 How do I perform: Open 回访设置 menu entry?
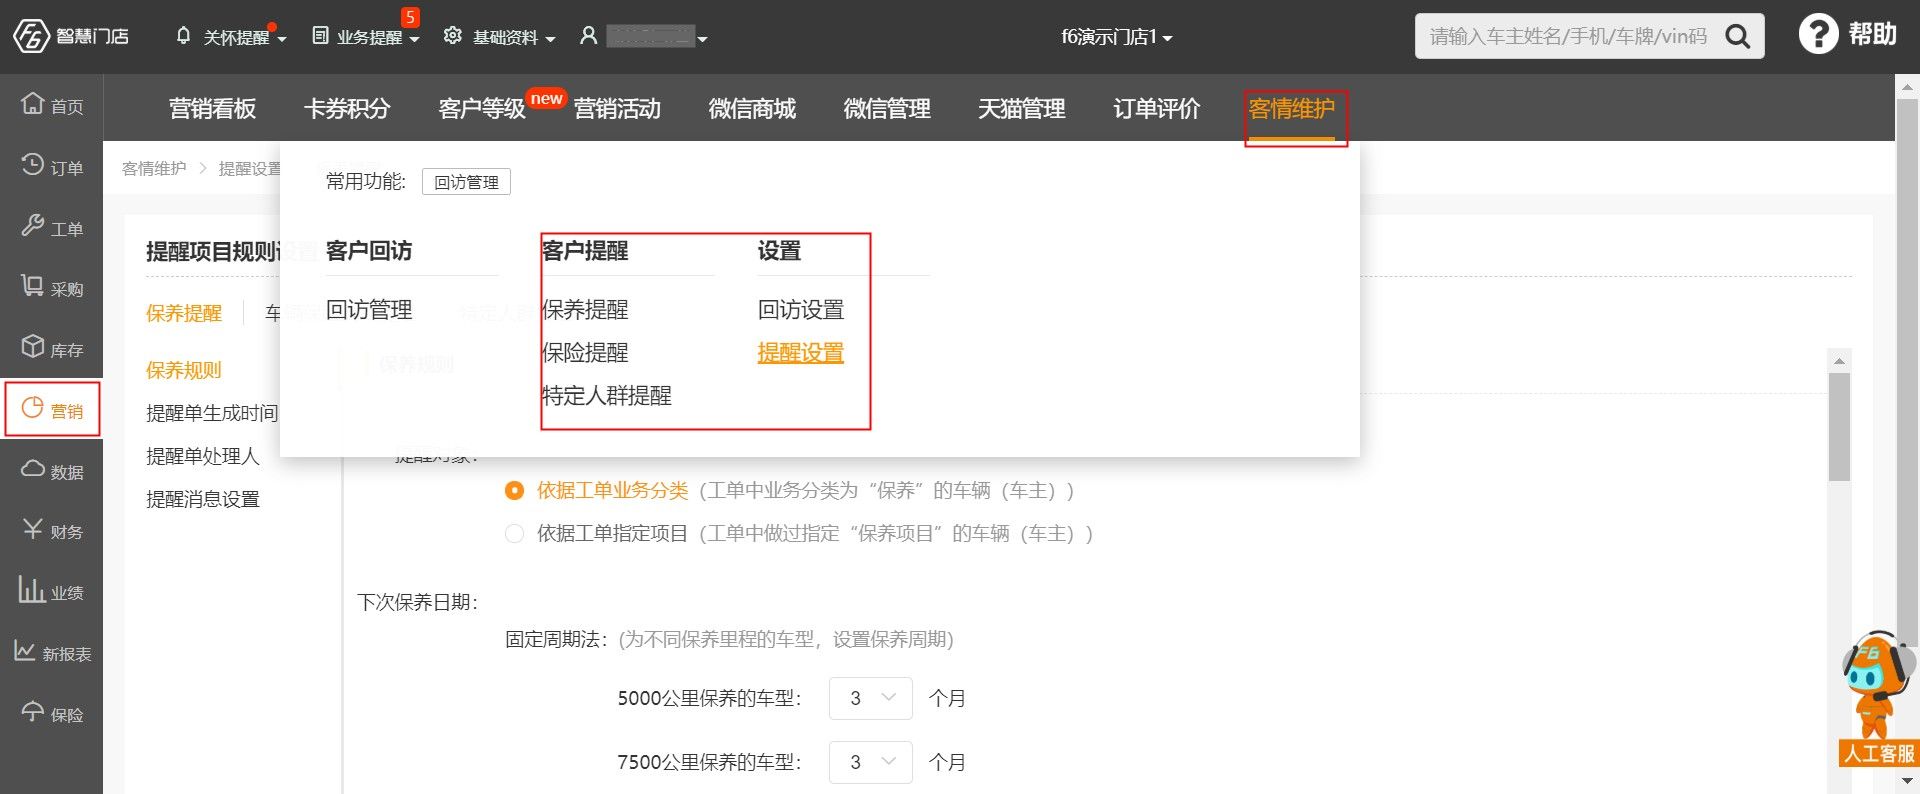[x=801, y=310]
